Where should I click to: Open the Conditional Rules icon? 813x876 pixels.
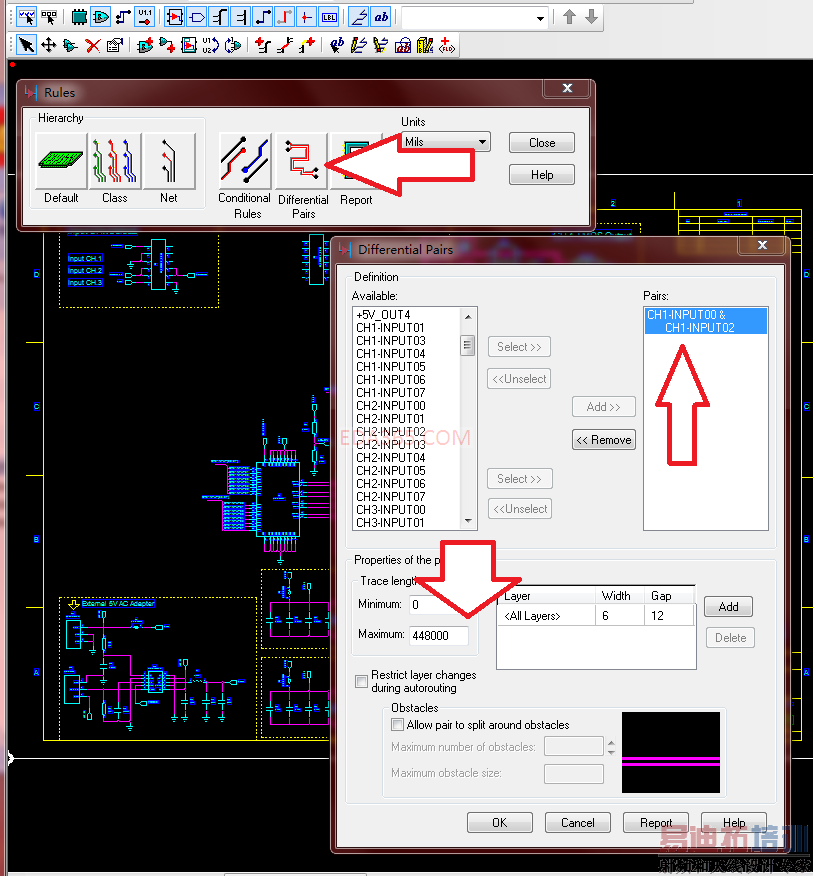(x=246, y=161)
